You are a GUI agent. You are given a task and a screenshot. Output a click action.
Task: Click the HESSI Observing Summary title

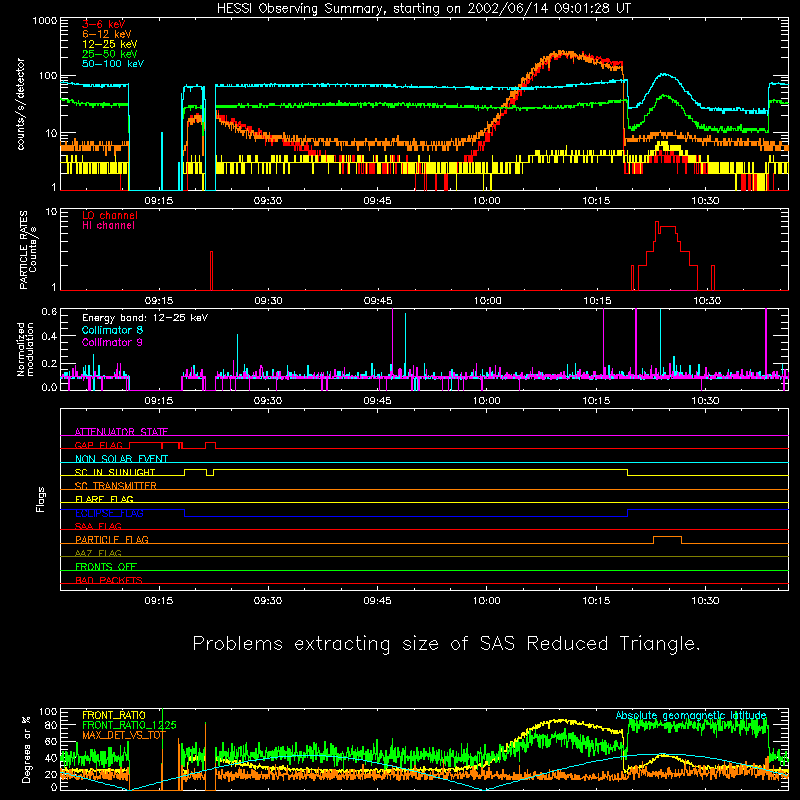point(424,8)
